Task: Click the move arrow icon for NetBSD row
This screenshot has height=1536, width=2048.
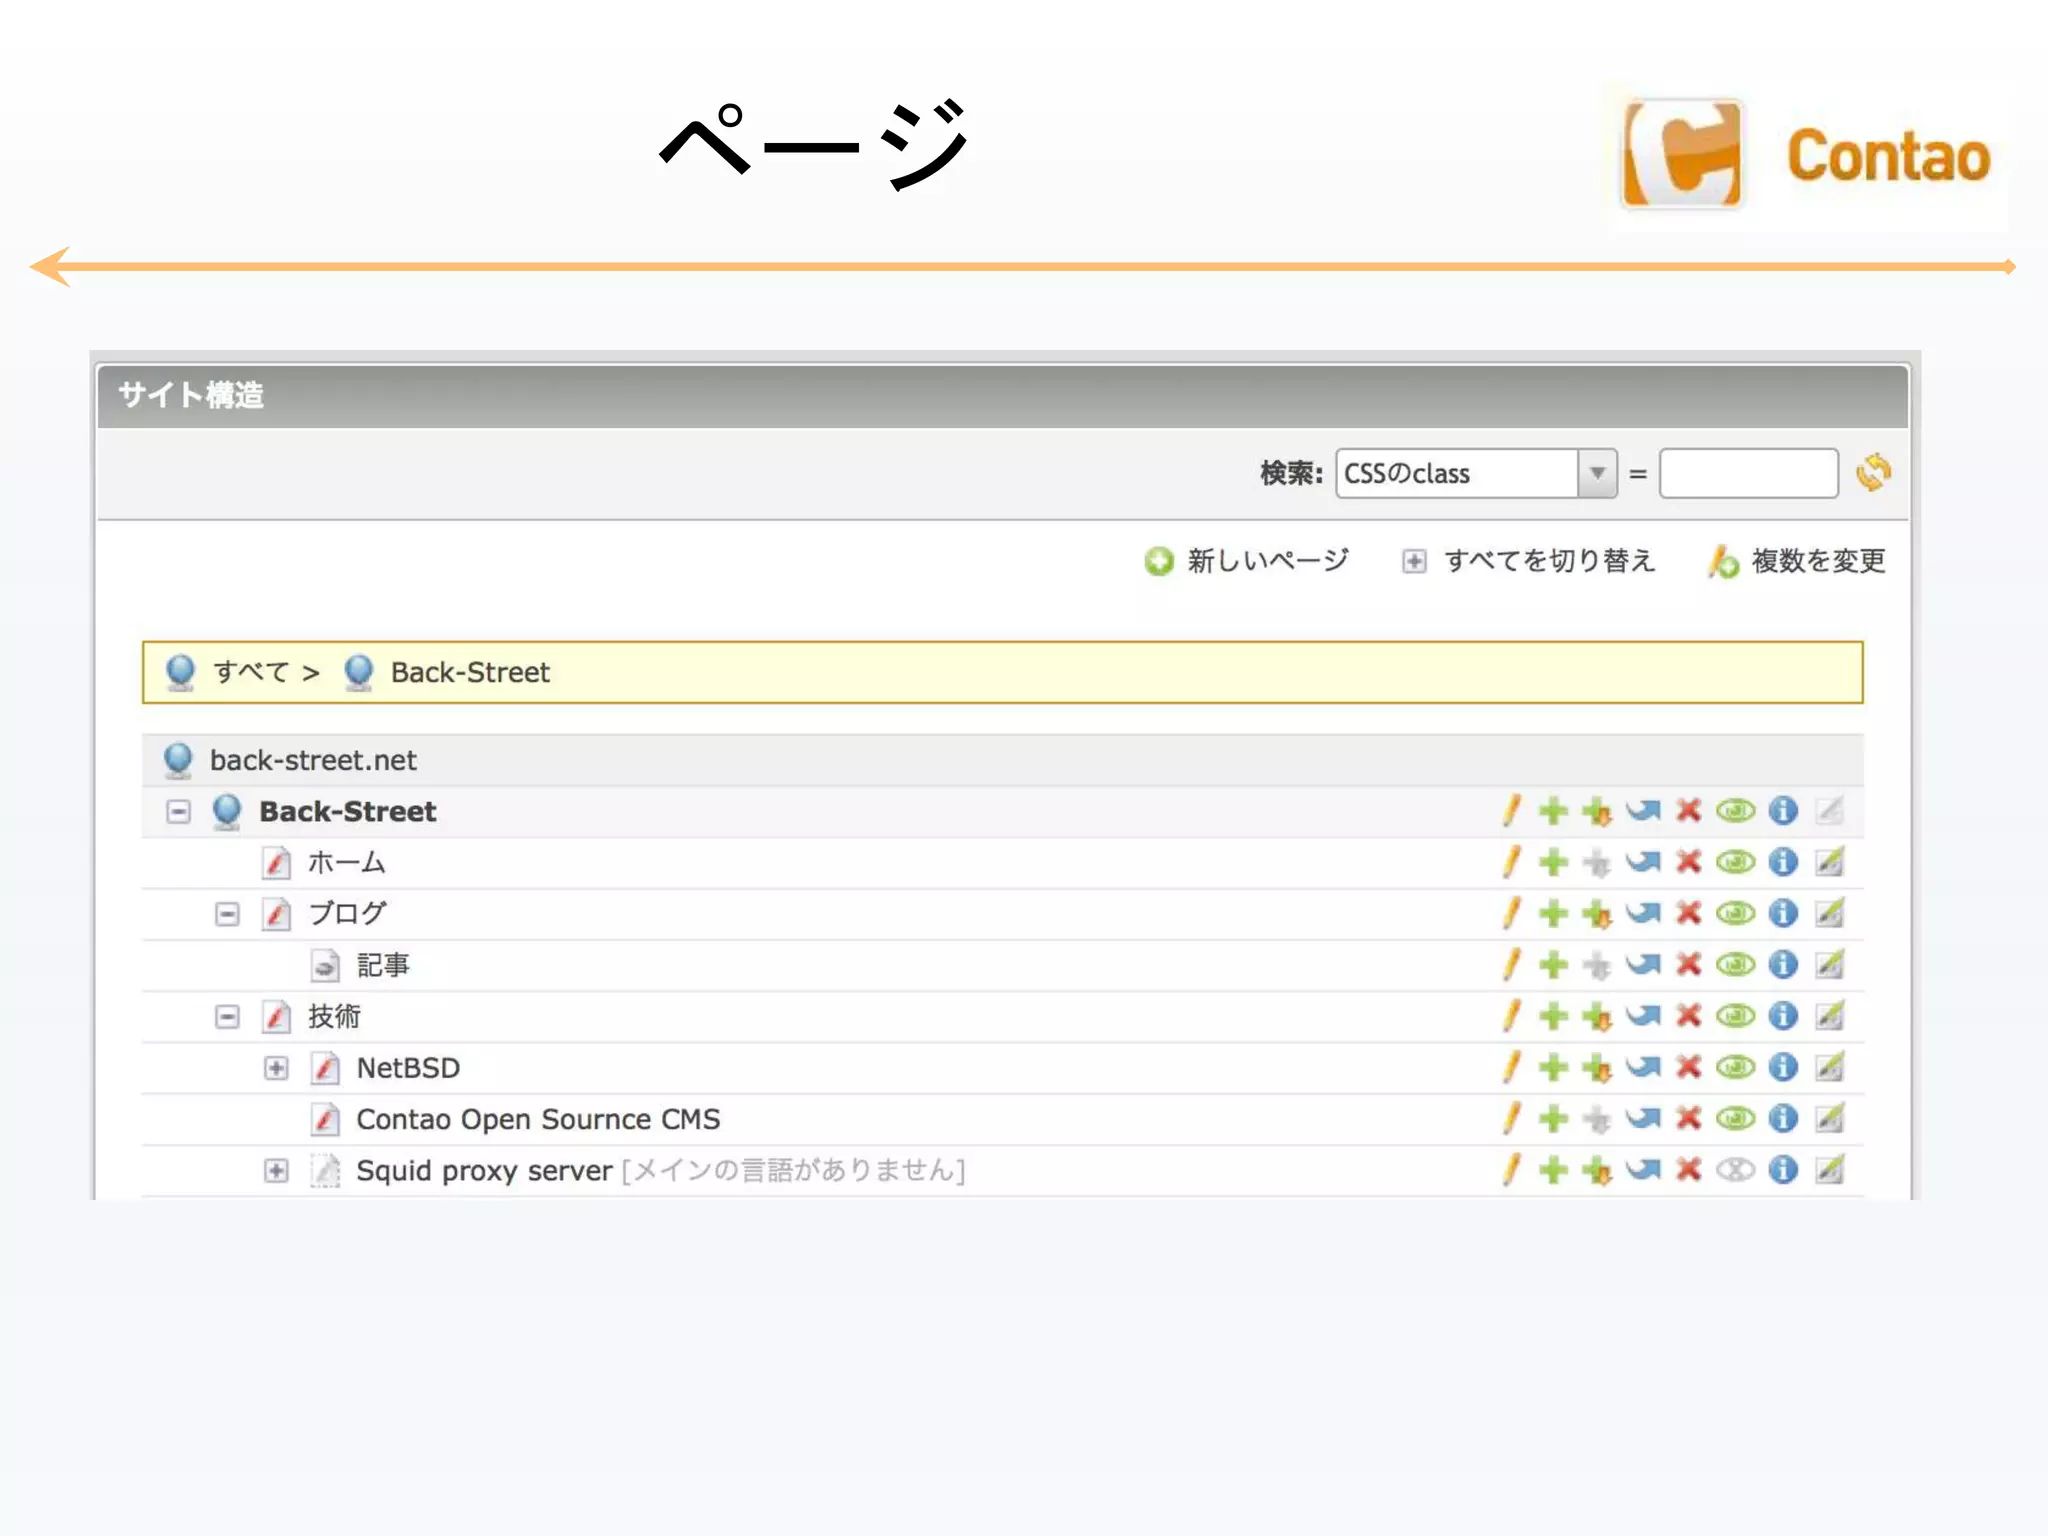Action: 1642,1067
